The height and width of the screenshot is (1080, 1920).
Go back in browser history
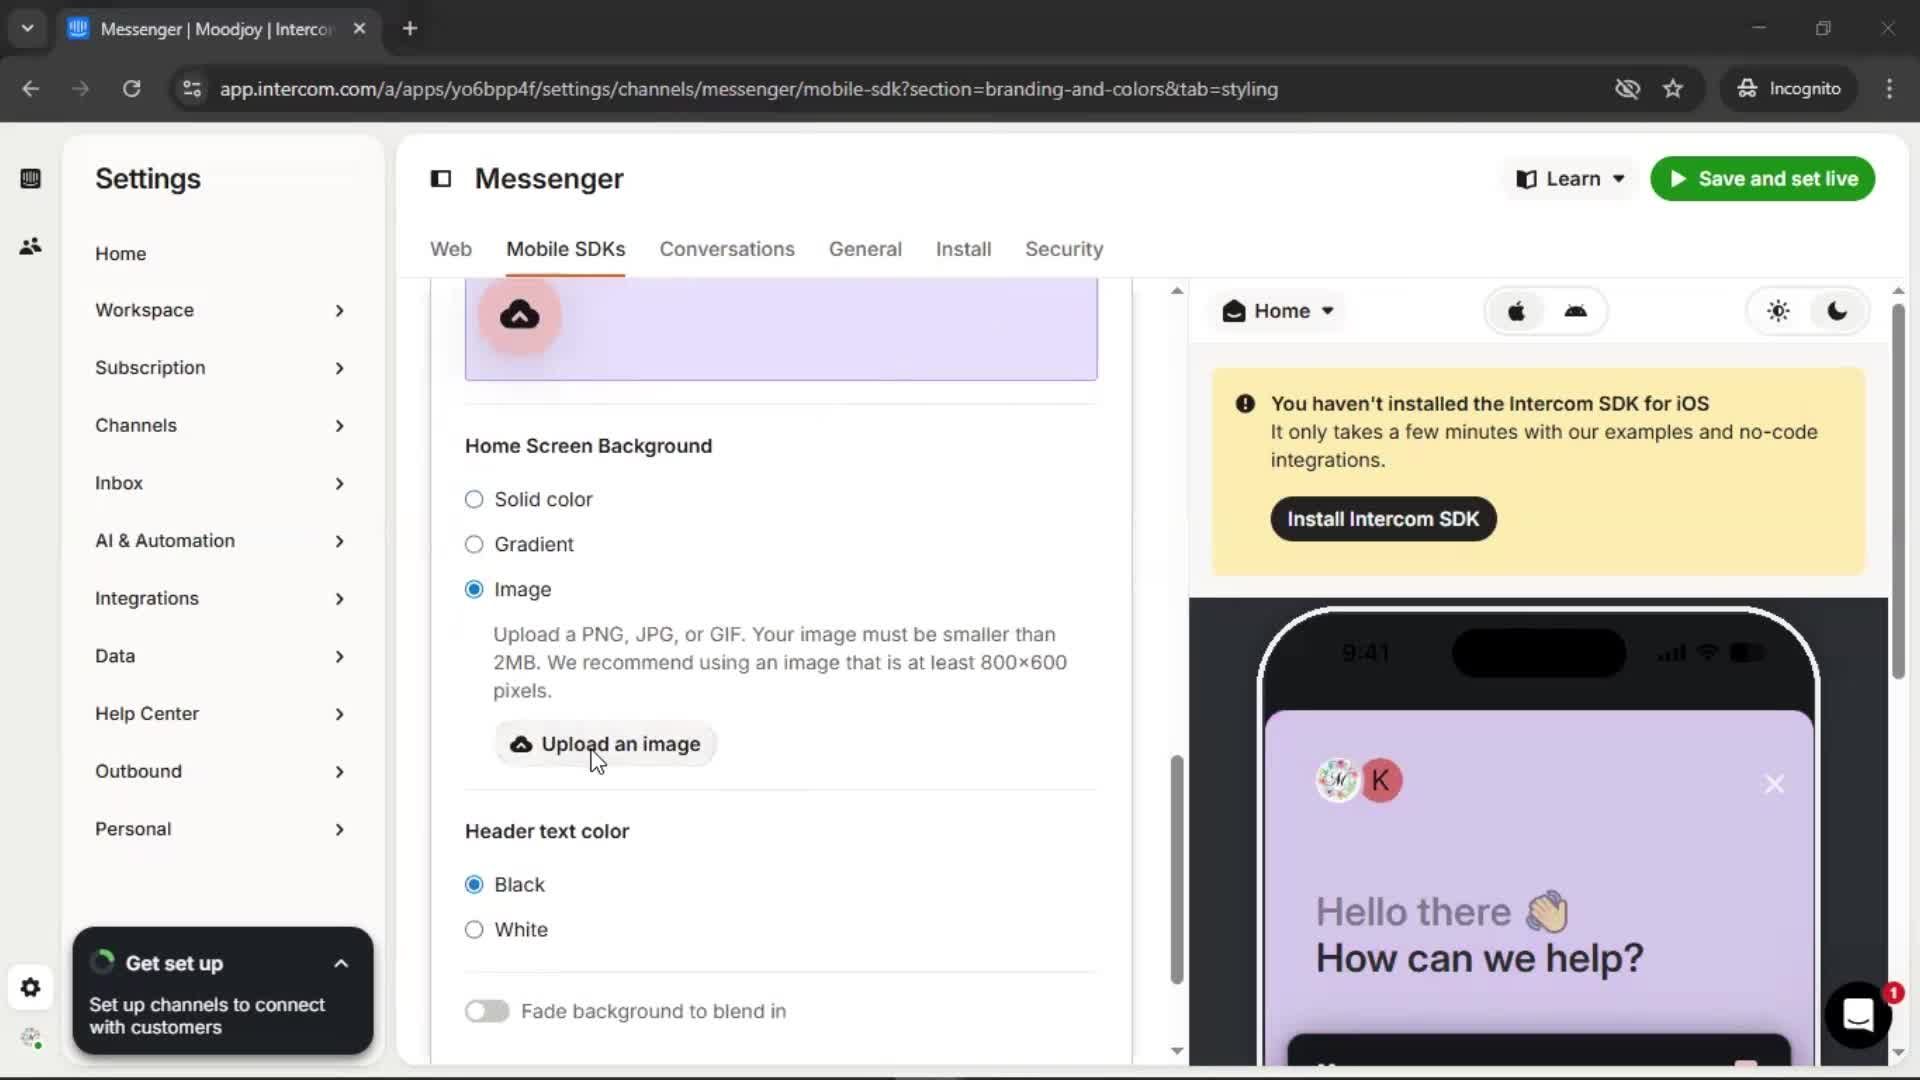pos(30,89)
